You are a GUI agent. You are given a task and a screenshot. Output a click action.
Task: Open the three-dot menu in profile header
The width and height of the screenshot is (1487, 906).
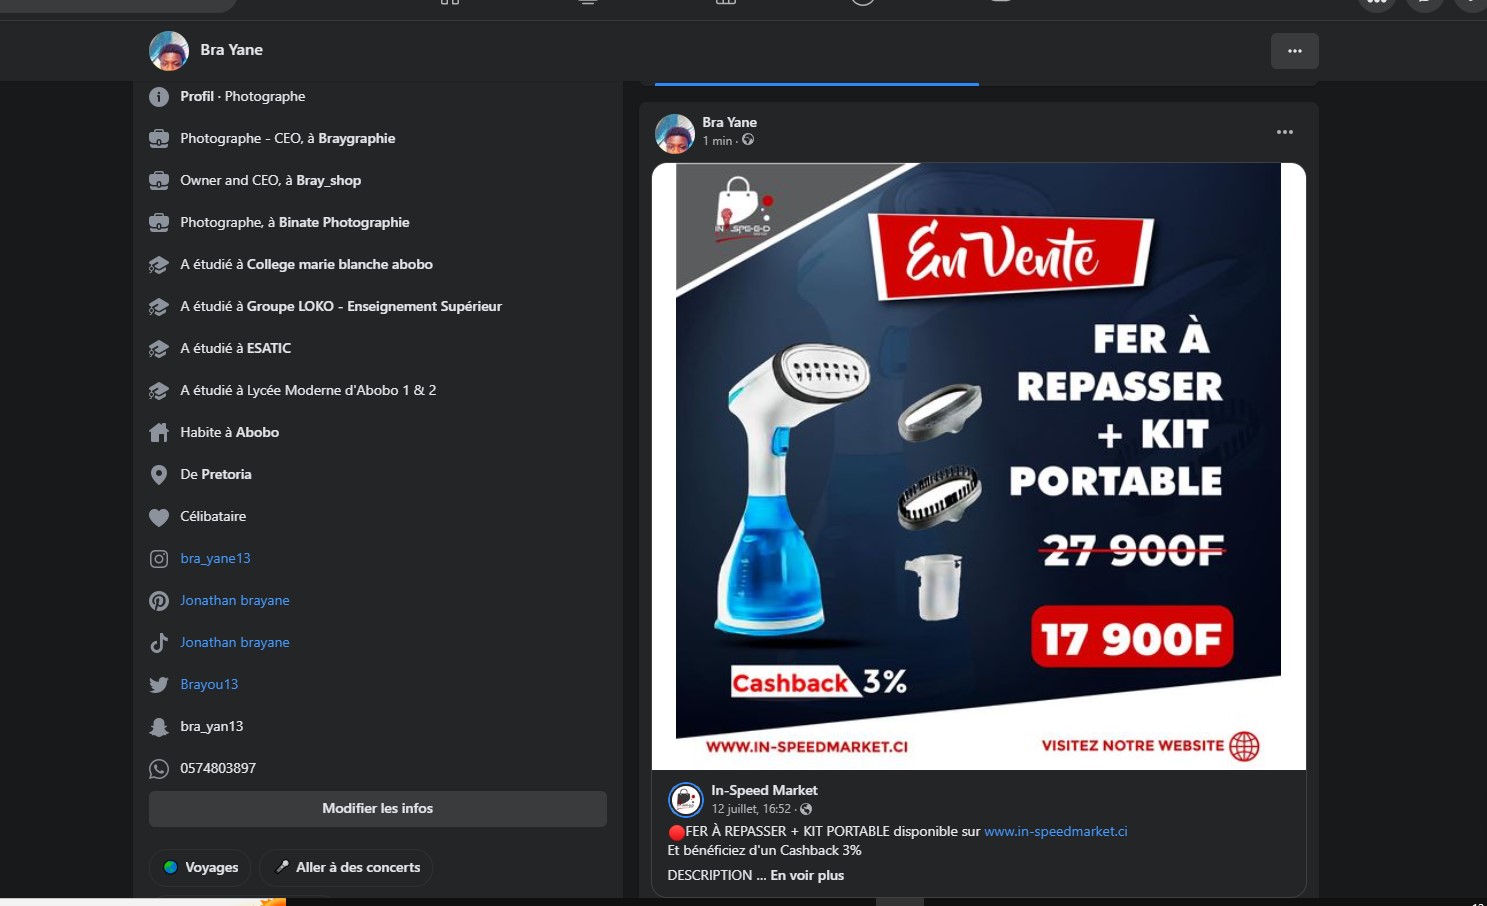(1295, 51)
